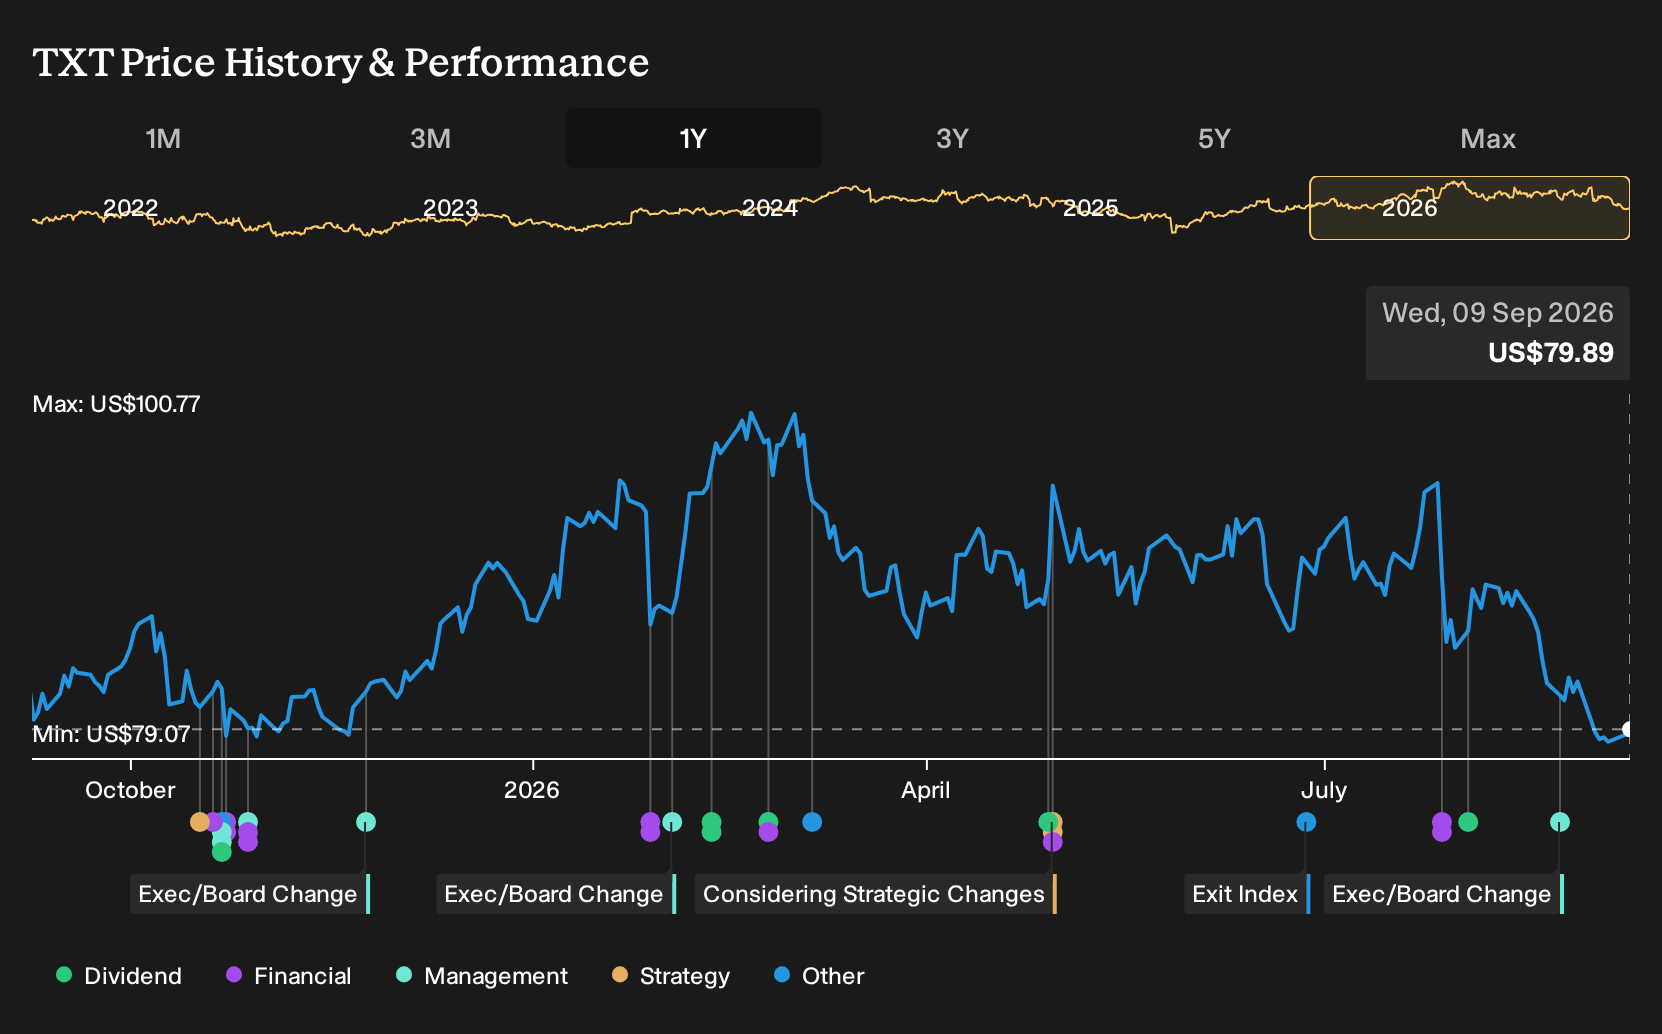
Task: Click the 'Wed, 09 Sep 2026' tooltip date
Action: click(1498, 313)
